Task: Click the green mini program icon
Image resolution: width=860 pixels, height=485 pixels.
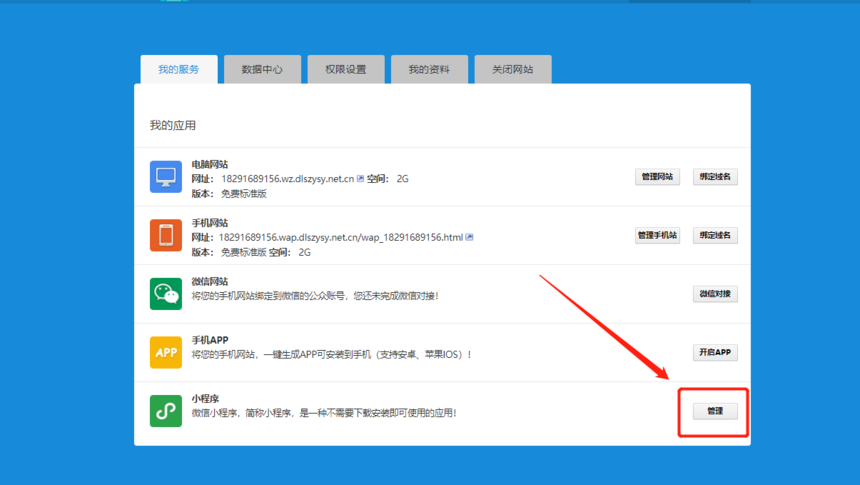Action: [x=166, y=411]
